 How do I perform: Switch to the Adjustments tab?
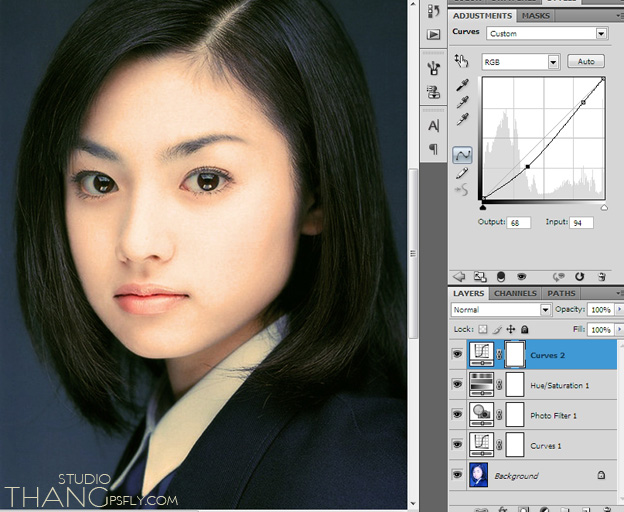[x=482, y=16]
